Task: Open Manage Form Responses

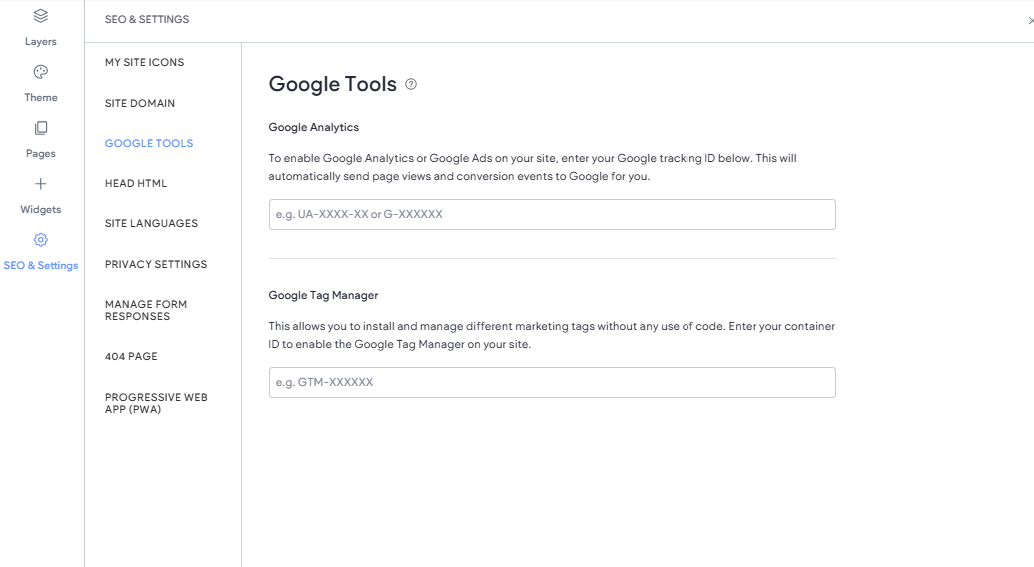Action: click(146, 311)
